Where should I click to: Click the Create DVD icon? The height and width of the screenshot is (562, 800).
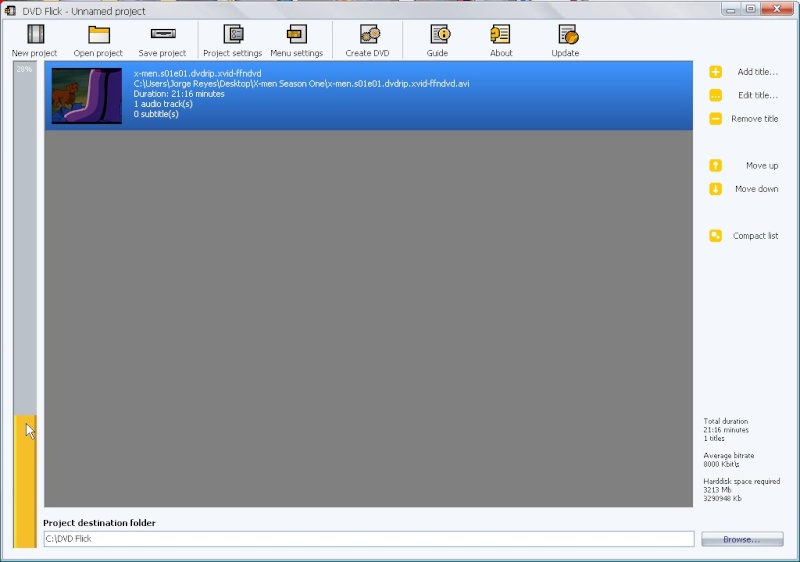pos(369,35)
